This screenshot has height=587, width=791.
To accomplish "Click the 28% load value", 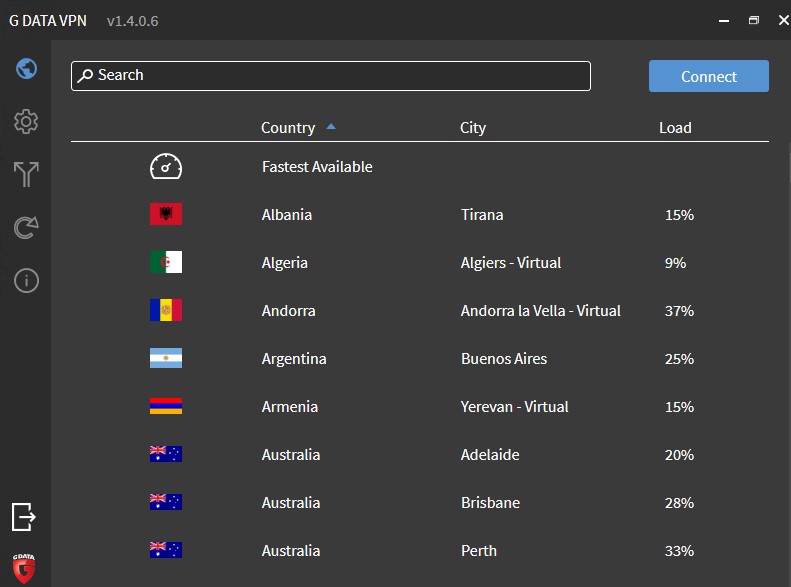I will coord(679,502).
